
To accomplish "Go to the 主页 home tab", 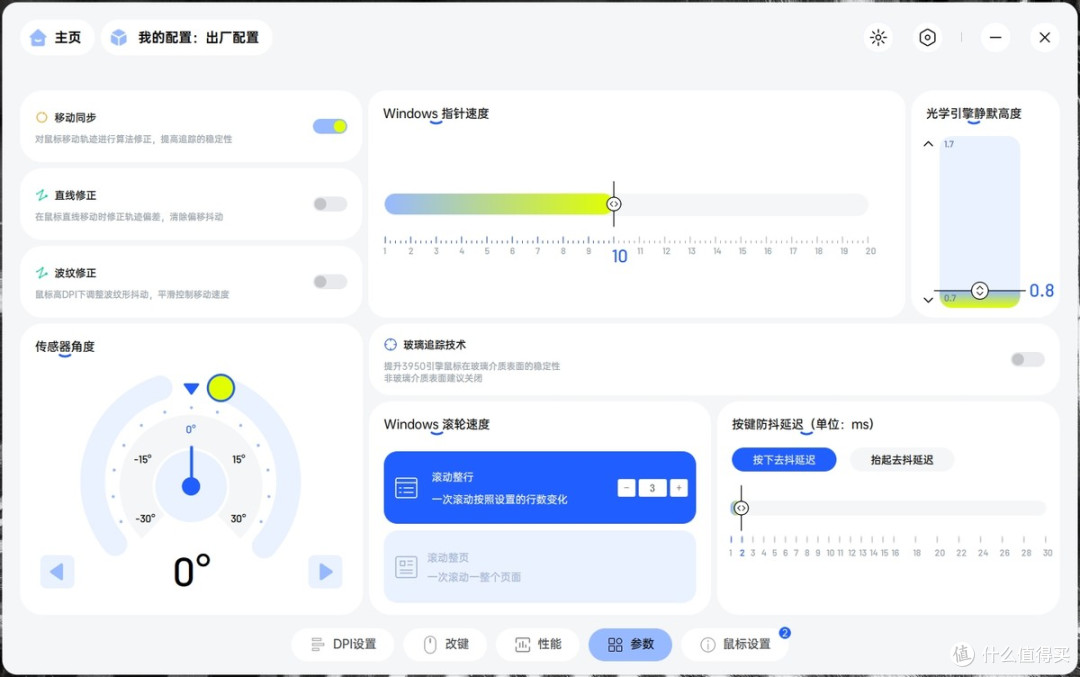I will pos(56,37).
